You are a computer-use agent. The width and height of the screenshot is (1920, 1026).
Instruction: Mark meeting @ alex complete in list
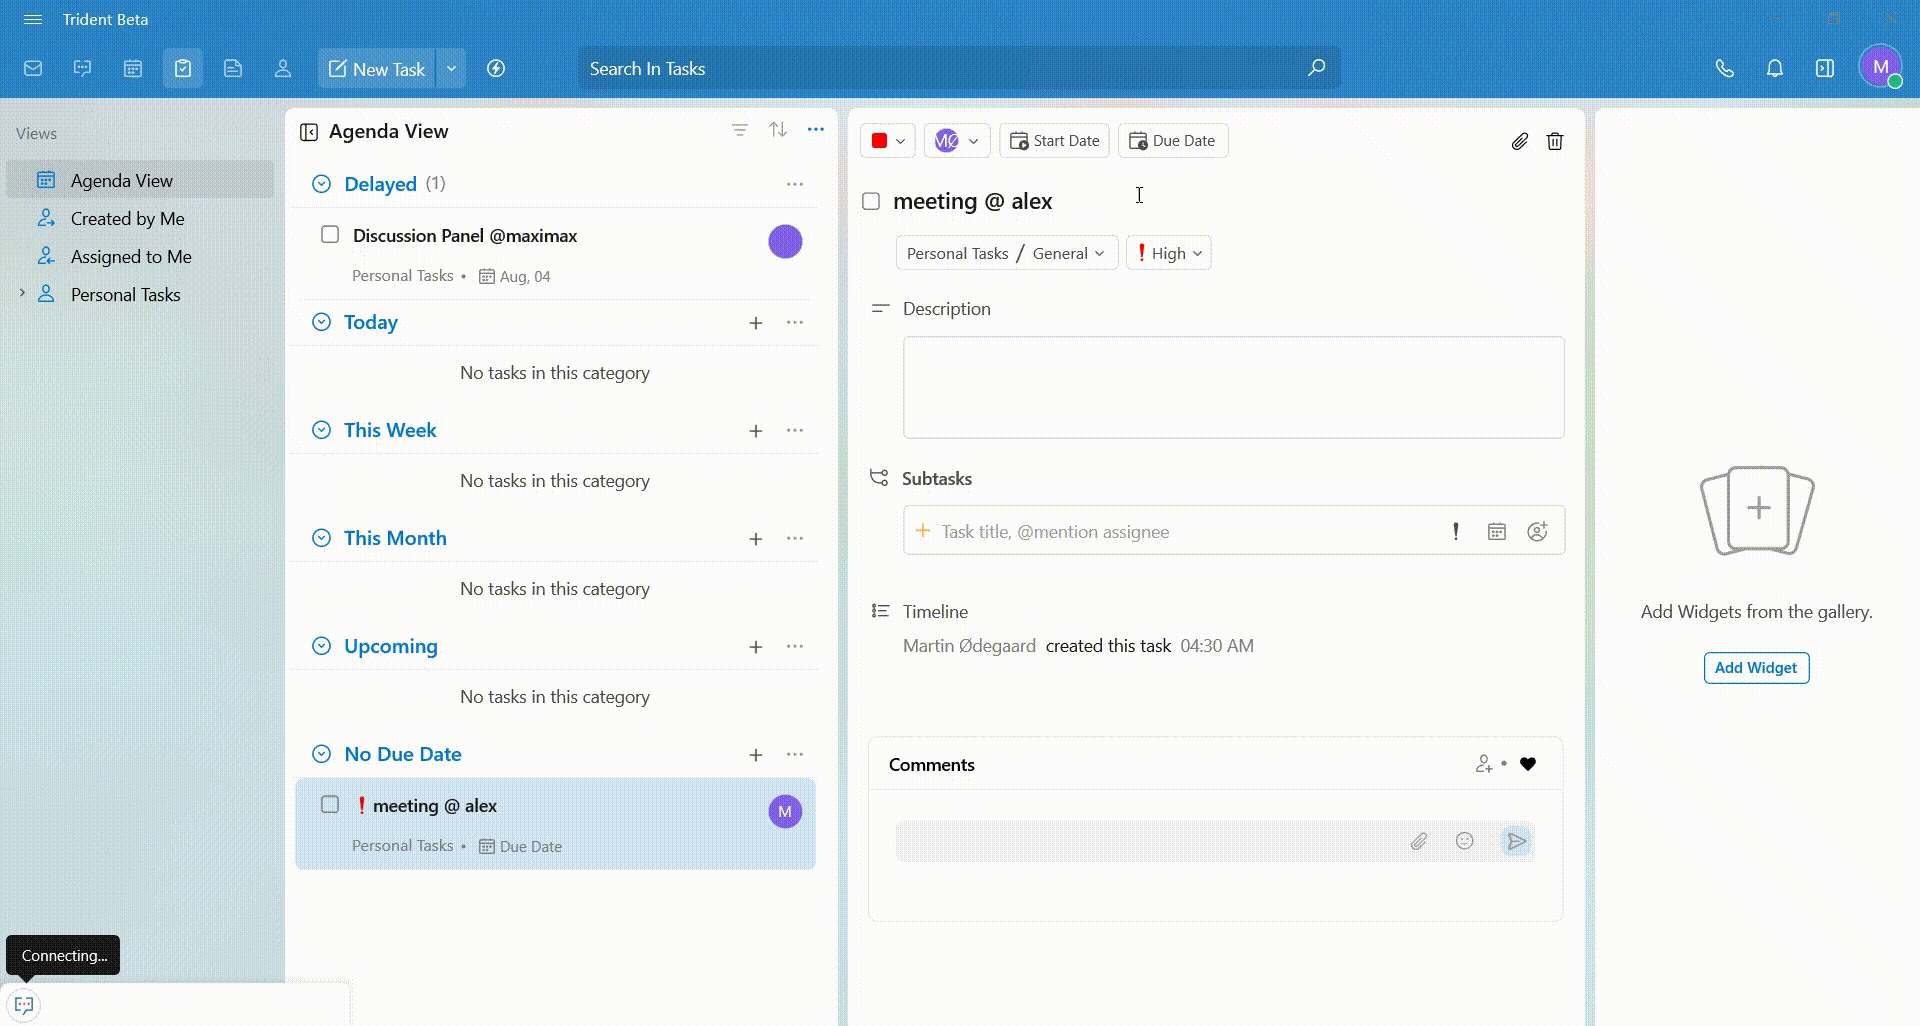point(330,805)
